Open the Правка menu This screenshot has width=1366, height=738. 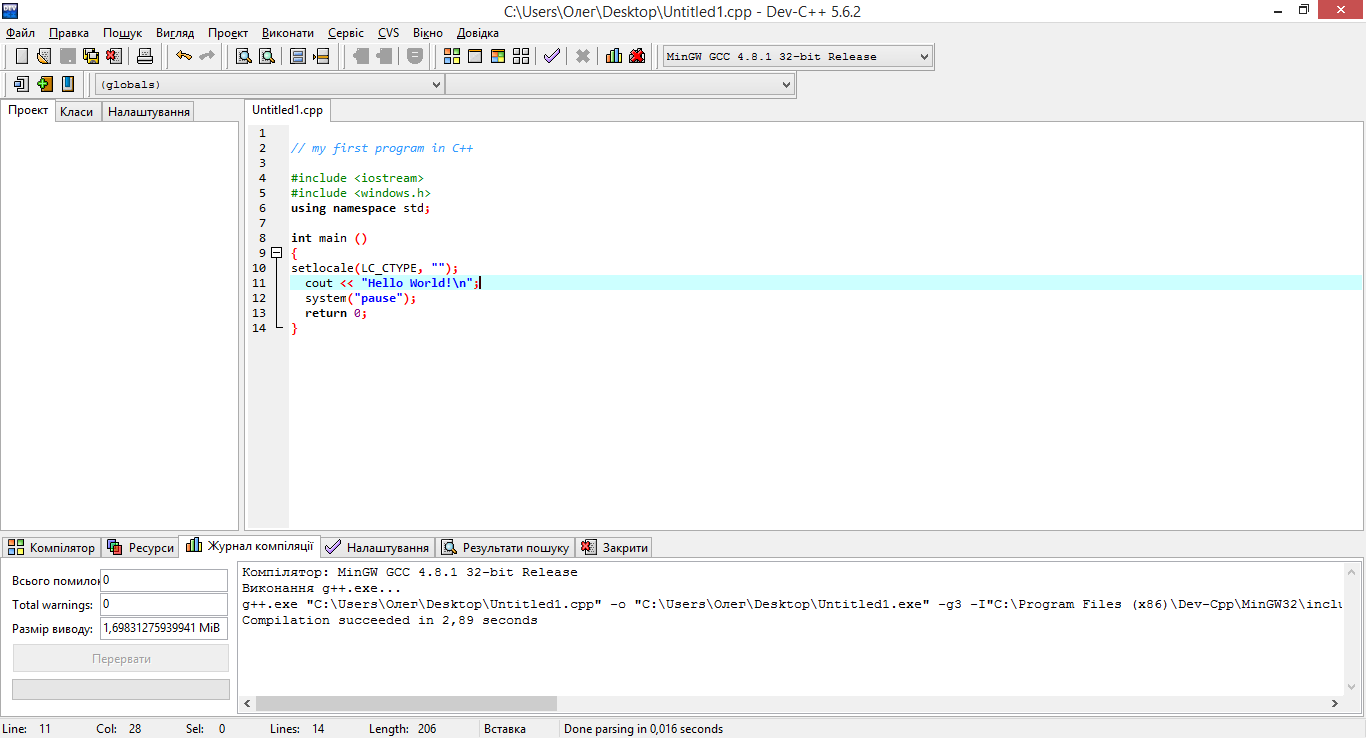tap(69, 33)
